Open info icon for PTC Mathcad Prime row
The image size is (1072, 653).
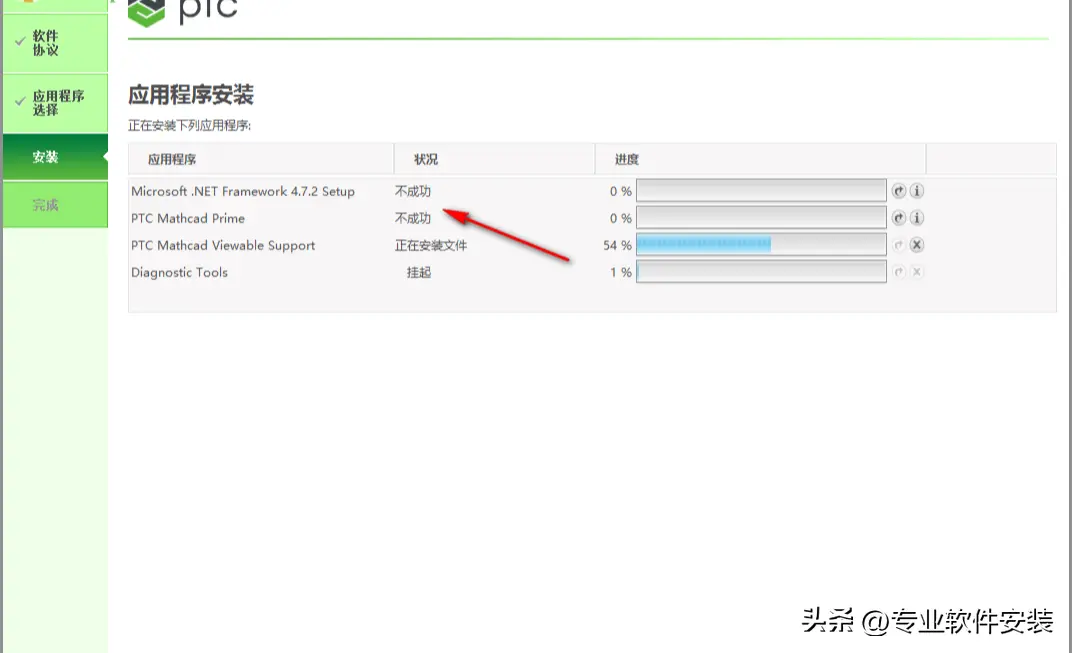(917, 218)
